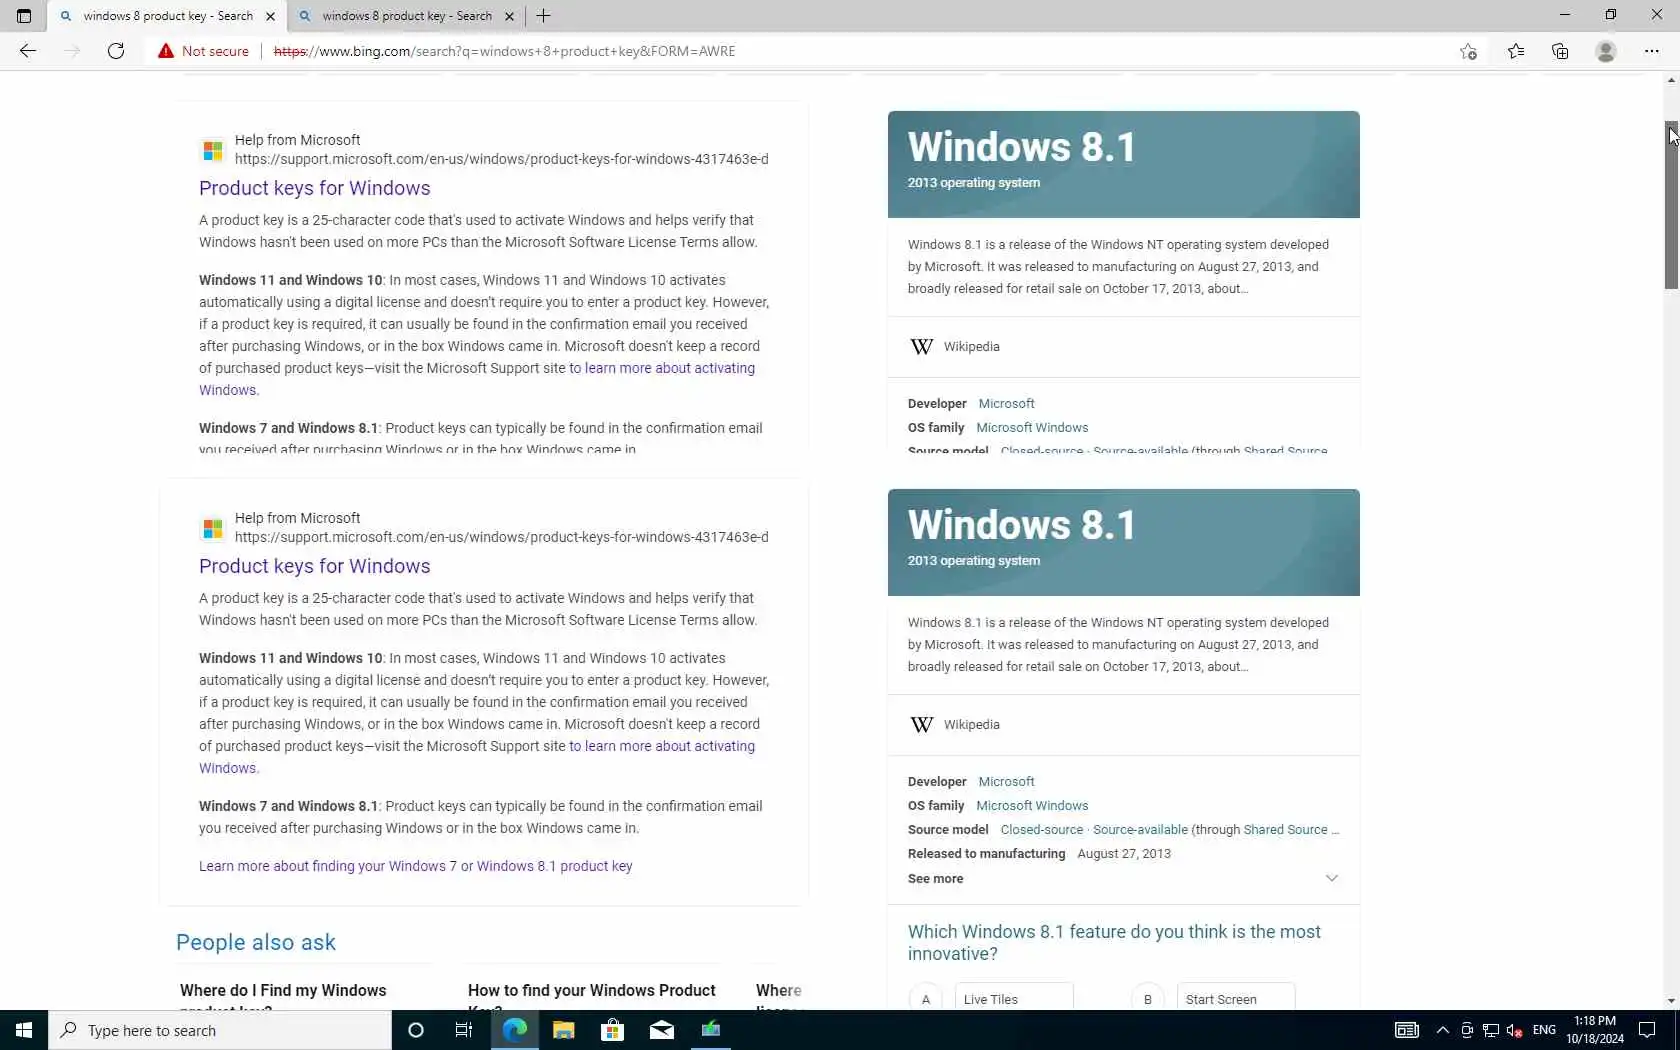Open 'Product keys for Windows' in second result card
This screenshot has height=1050, width=1680.
(x=315, y=566)
